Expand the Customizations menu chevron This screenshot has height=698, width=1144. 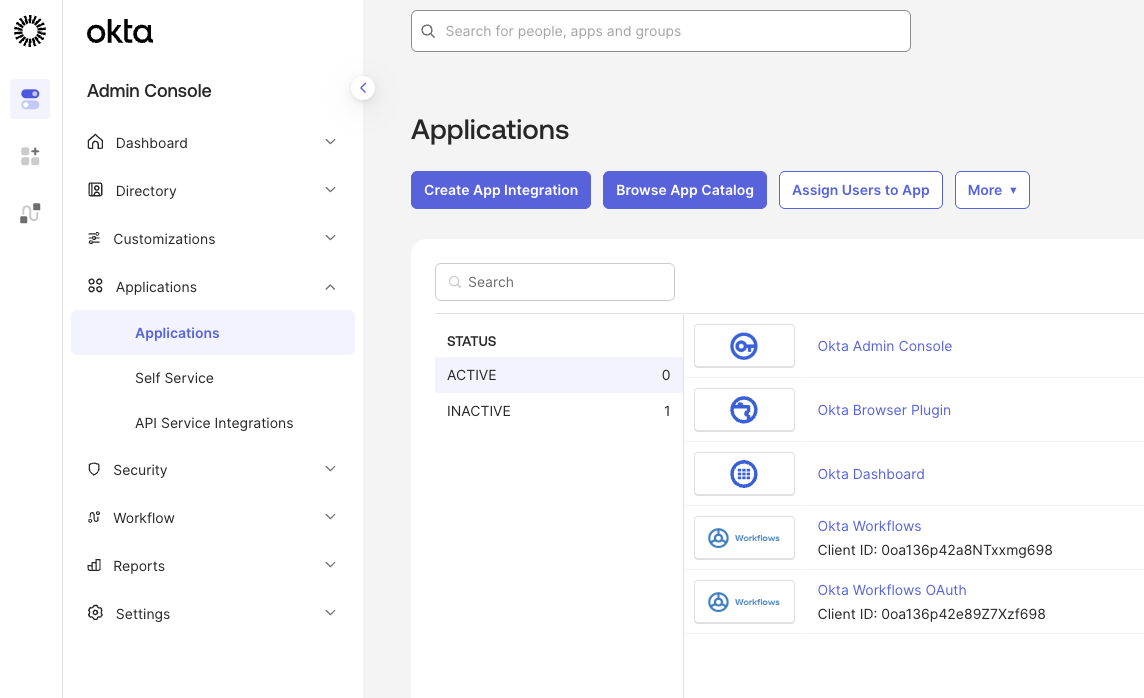[x=331, y=238]
